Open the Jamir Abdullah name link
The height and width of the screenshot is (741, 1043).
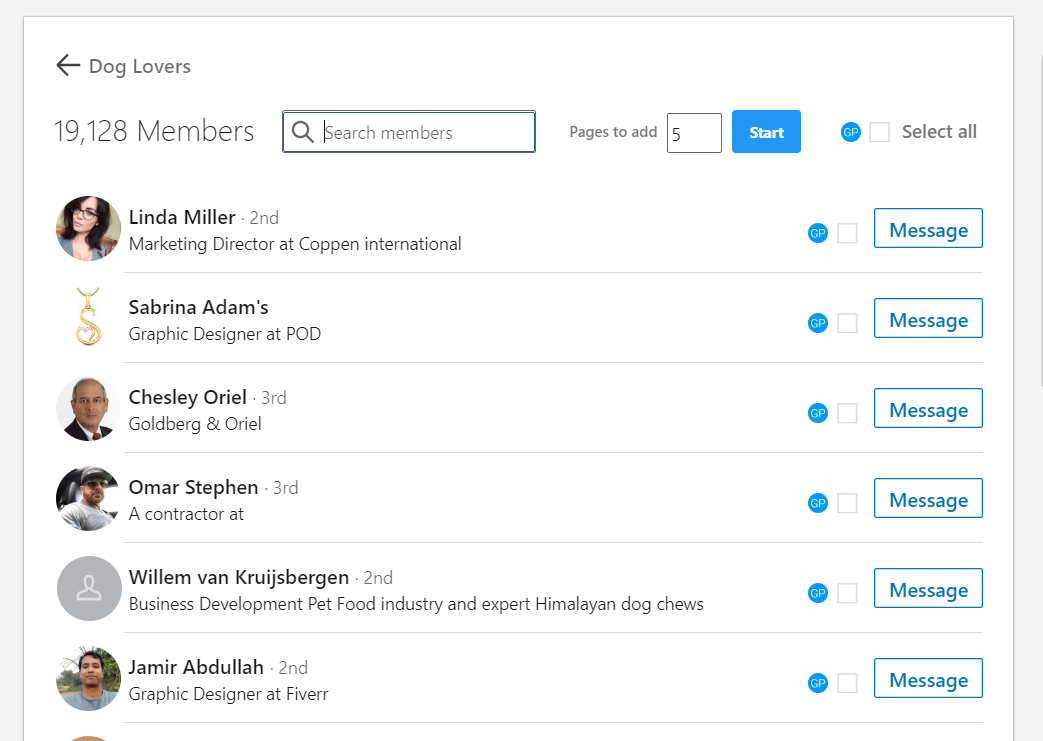pyautogui.click(x=196, y=667)
